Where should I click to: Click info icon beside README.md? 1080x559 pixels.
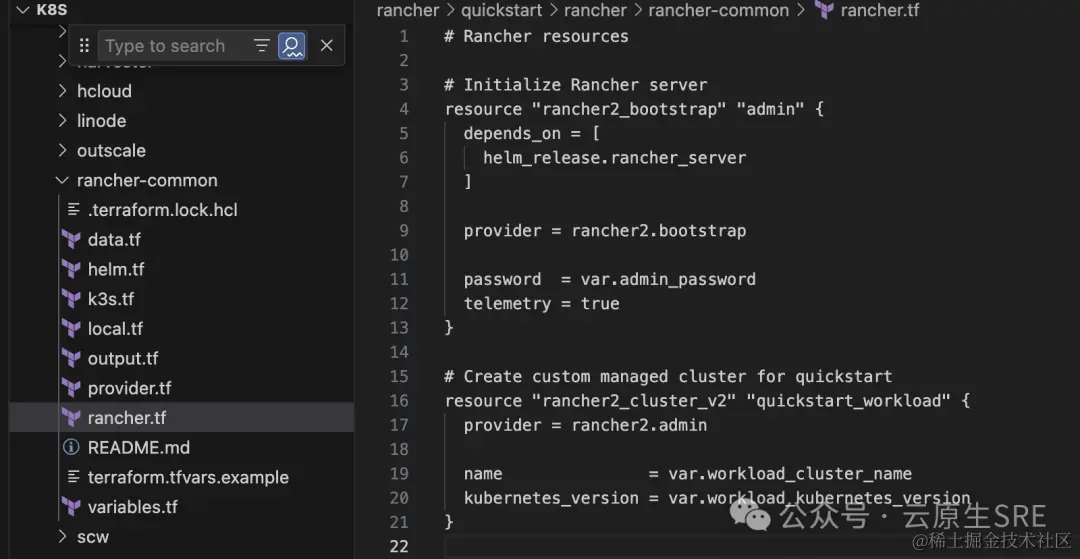click(x=71, y=447)
